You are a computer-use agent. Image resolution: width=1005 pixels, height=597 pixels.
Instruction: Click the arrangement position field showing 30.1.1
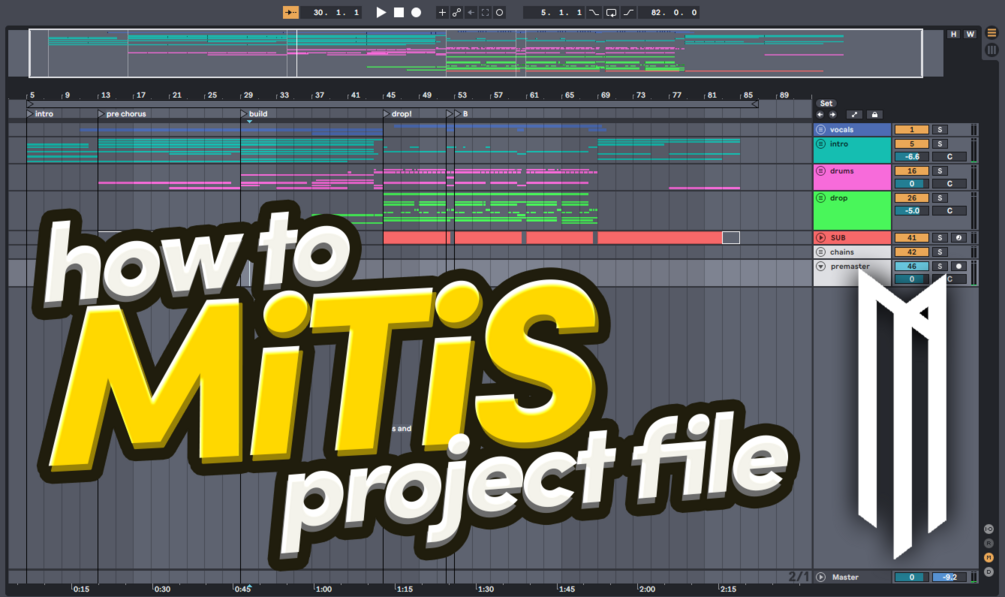click(330, 12)
